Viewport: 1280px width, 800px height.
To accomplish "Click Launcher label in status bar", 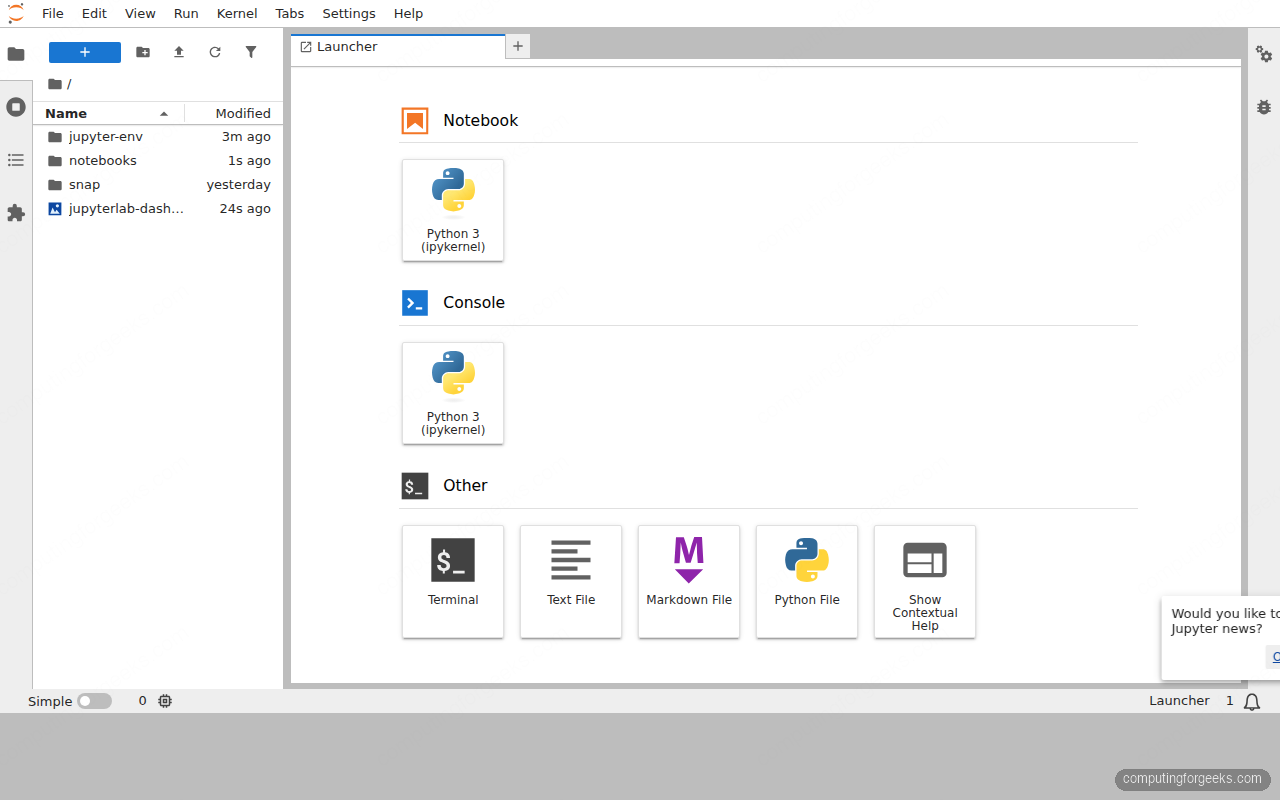I will (1179, 701).
